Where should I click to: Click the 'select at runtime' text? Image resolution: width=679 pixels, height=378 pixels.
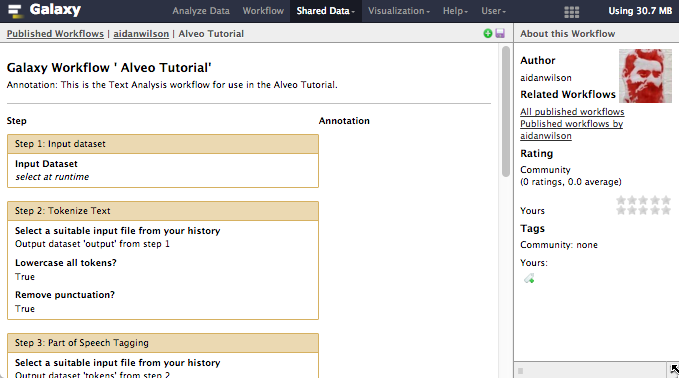point(52,177)
